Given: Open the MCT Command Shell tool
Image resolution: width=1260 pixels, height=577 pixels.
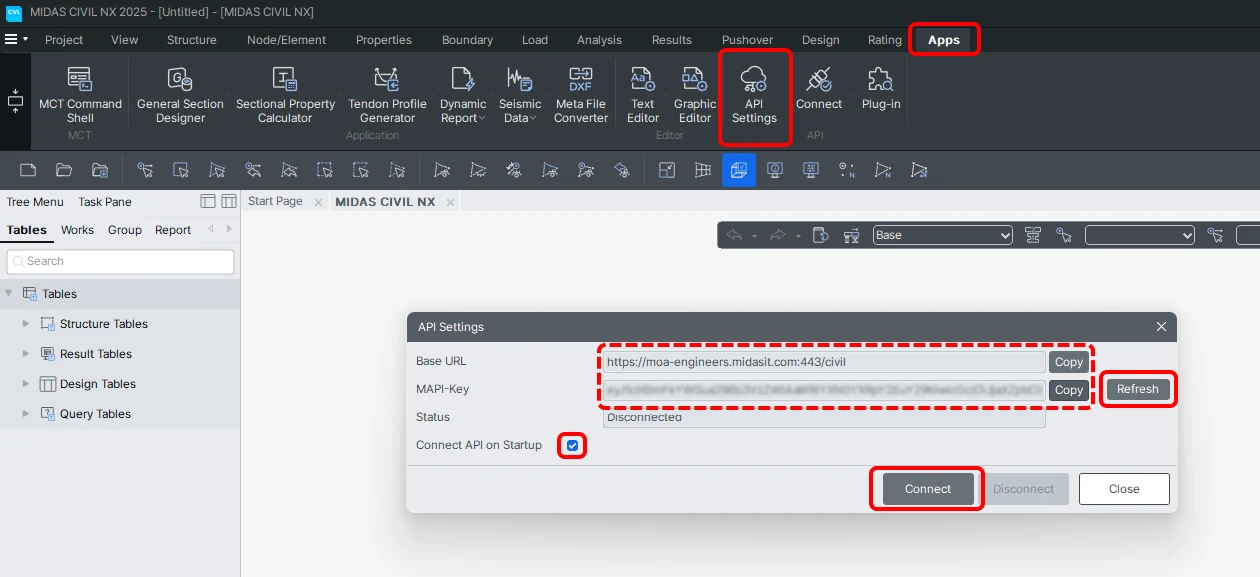Looking at the screenshot, I should coord(80,95).
